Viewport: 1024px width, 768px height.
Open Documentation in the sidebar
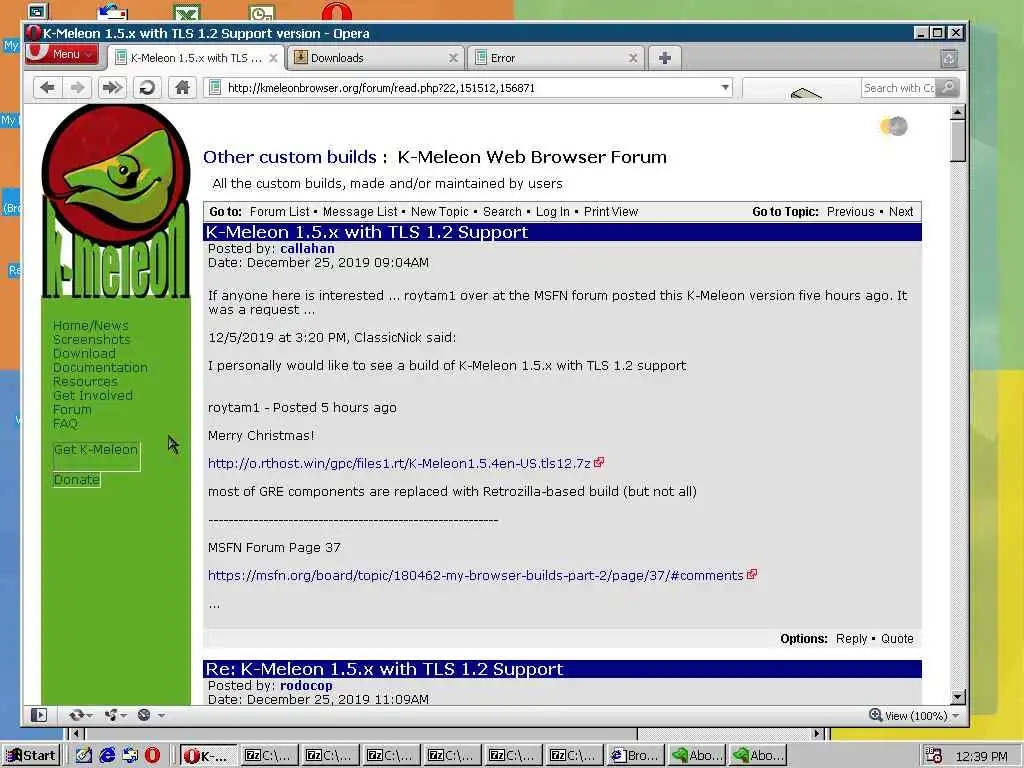coord(100,367)
